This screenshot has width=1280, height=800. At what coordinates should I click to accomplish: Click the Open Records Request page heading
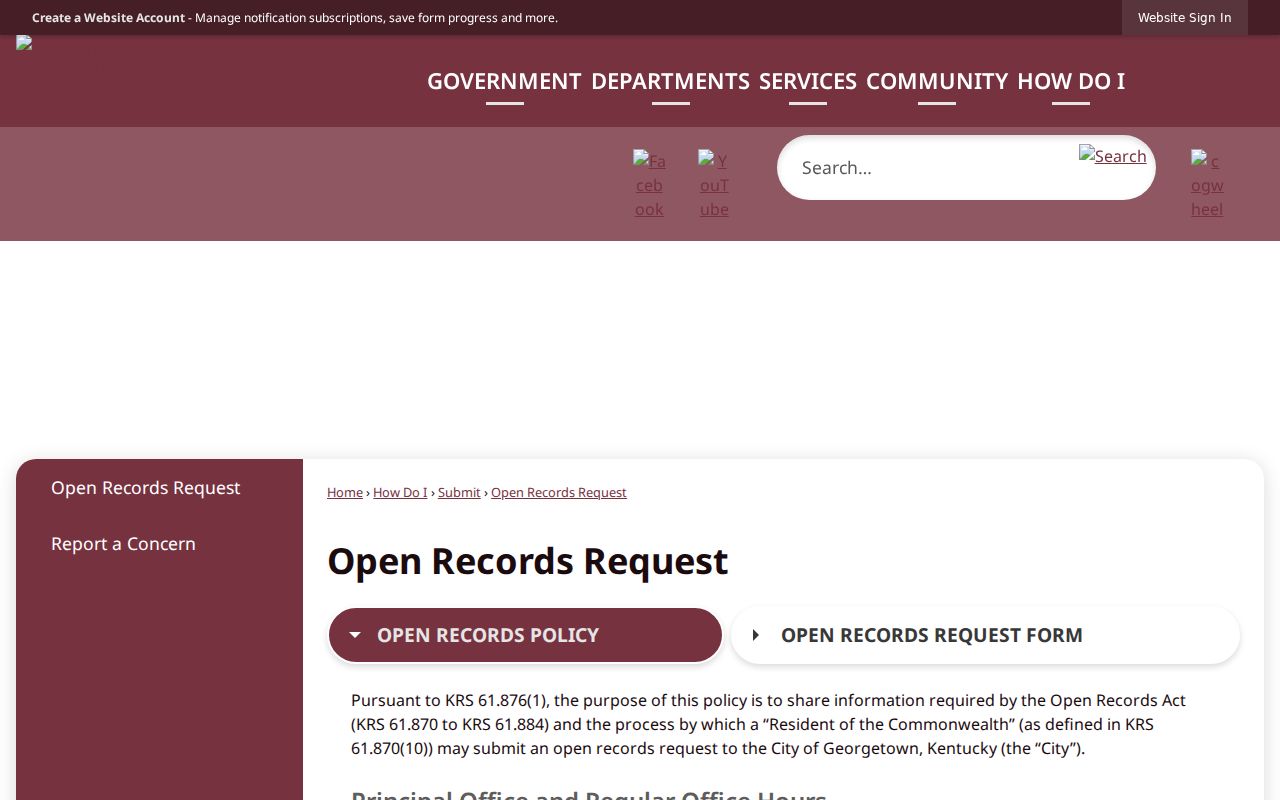(x=527, y=561)
